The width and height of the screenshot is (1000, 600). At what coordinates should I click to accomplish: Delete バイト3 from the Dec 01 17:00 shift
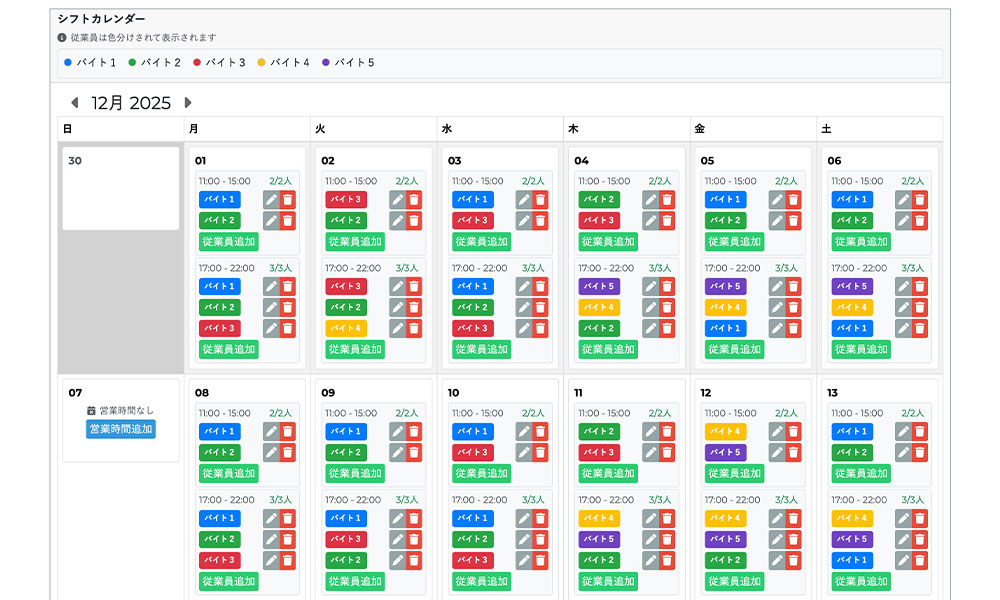tap(288, 328)
